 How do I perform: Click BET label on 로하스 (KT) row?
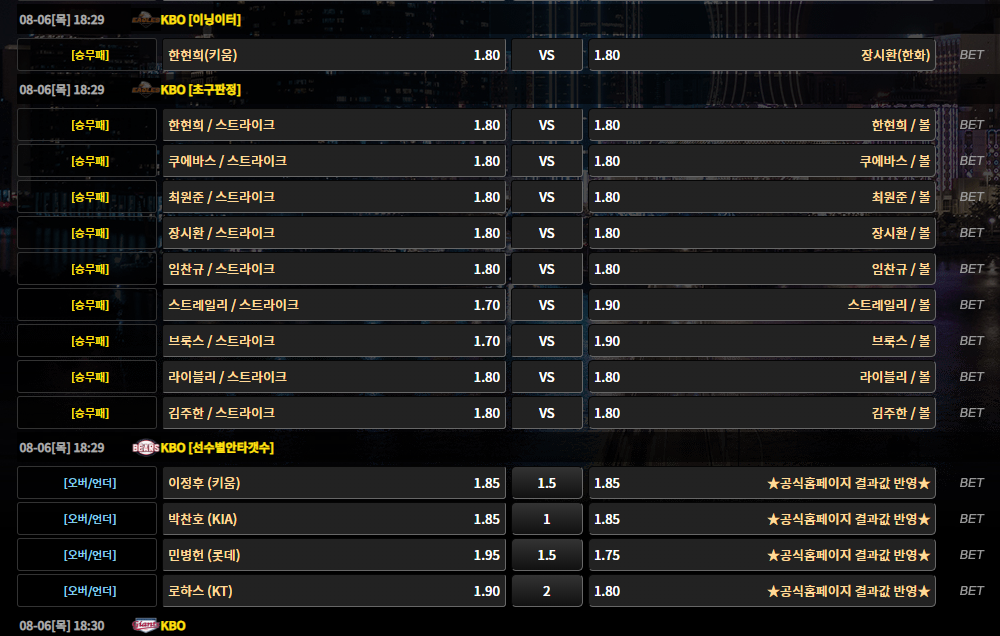tap(971, 591)
